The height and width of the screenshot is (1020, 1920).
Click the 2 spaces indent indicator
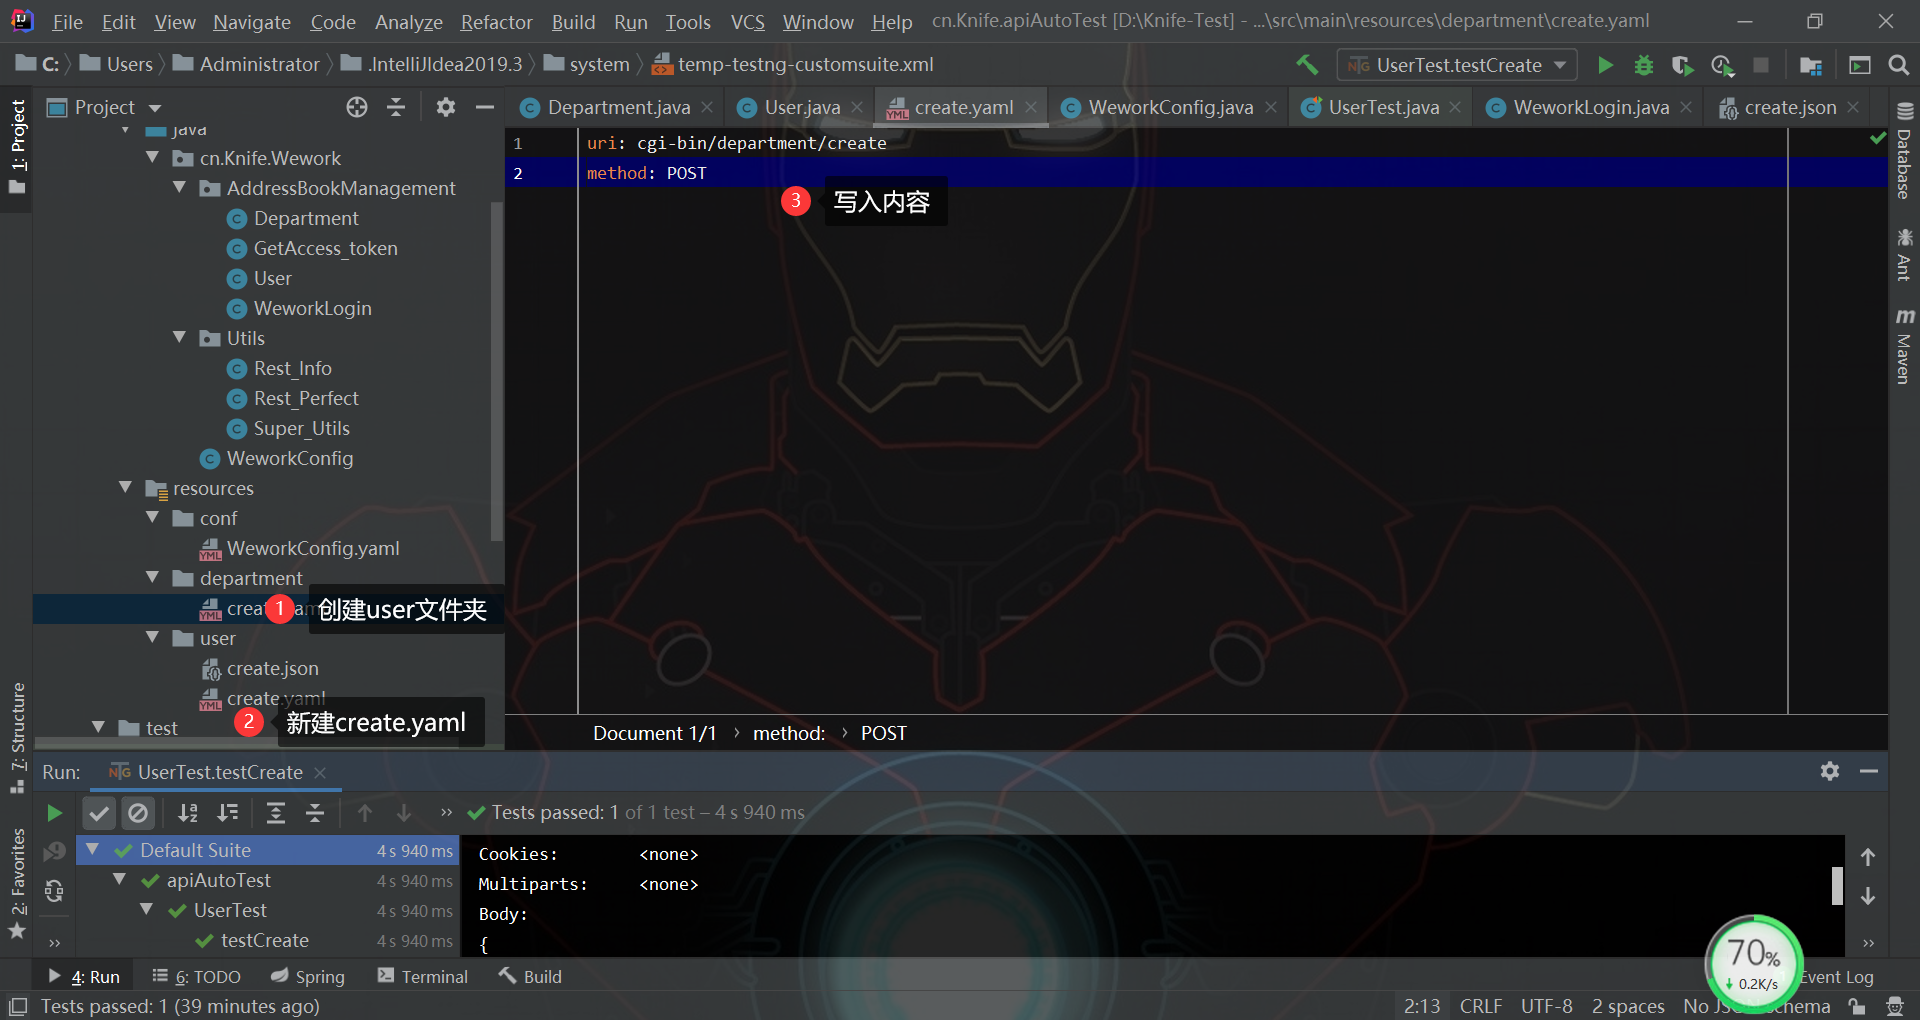point(1628,1006)
